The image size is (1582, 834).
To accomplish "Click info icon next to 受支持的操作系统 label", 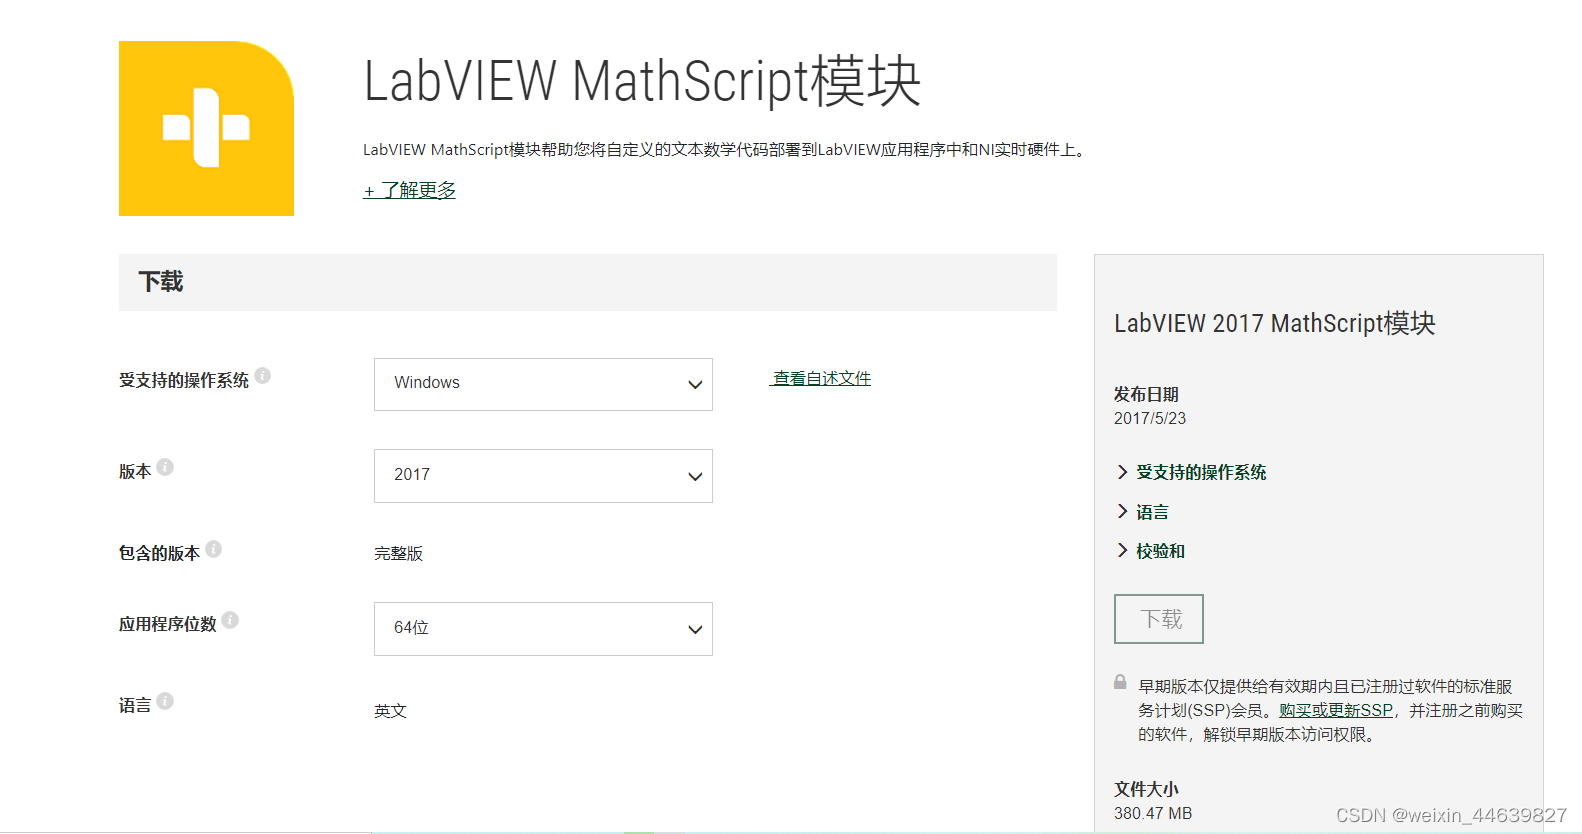I will coord(263,375).
